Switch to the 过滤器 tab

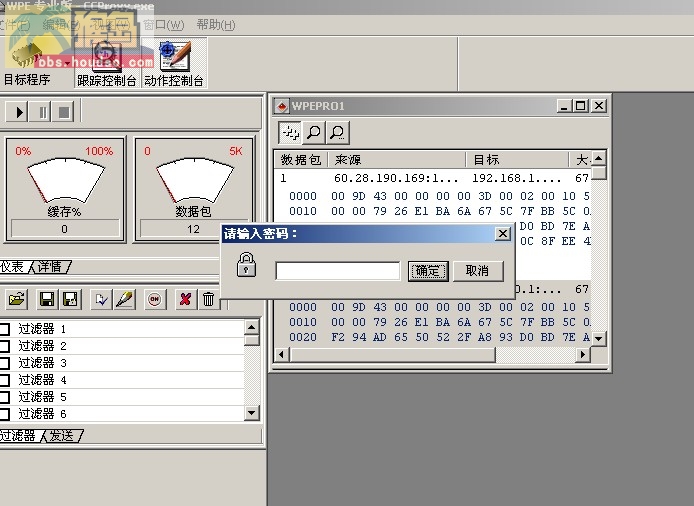(x=19, y=436)
